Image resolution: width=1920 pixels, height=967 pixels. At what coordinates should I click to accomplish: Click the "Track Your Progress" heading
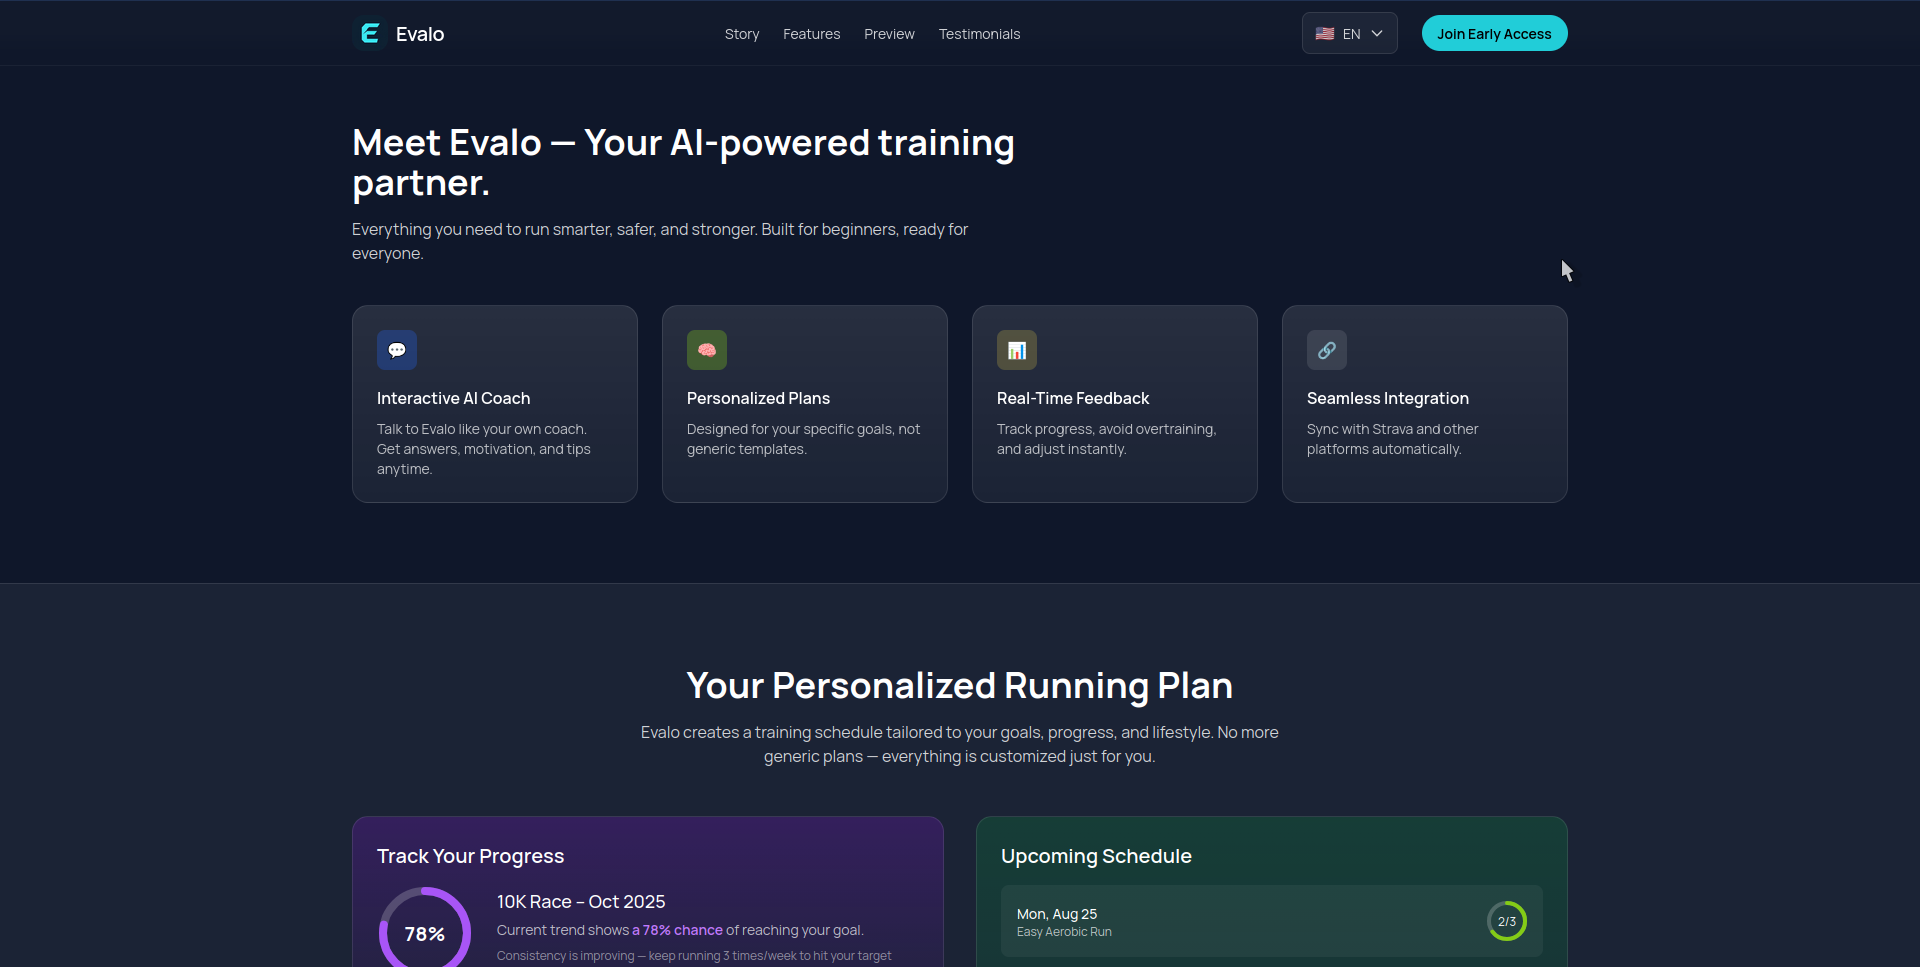click(471, 856)
